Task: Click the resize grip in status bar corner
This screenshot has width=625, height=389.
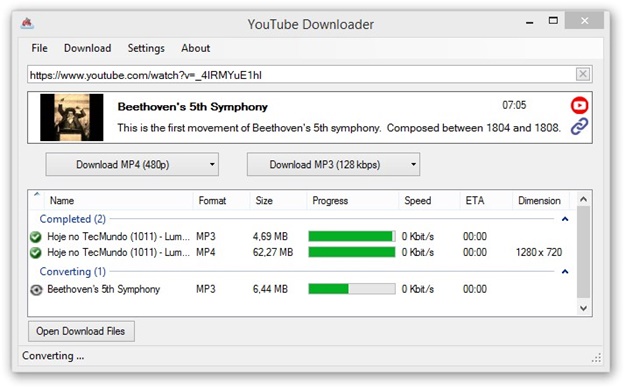Action: pyautogui.click(x=596, y=358)
